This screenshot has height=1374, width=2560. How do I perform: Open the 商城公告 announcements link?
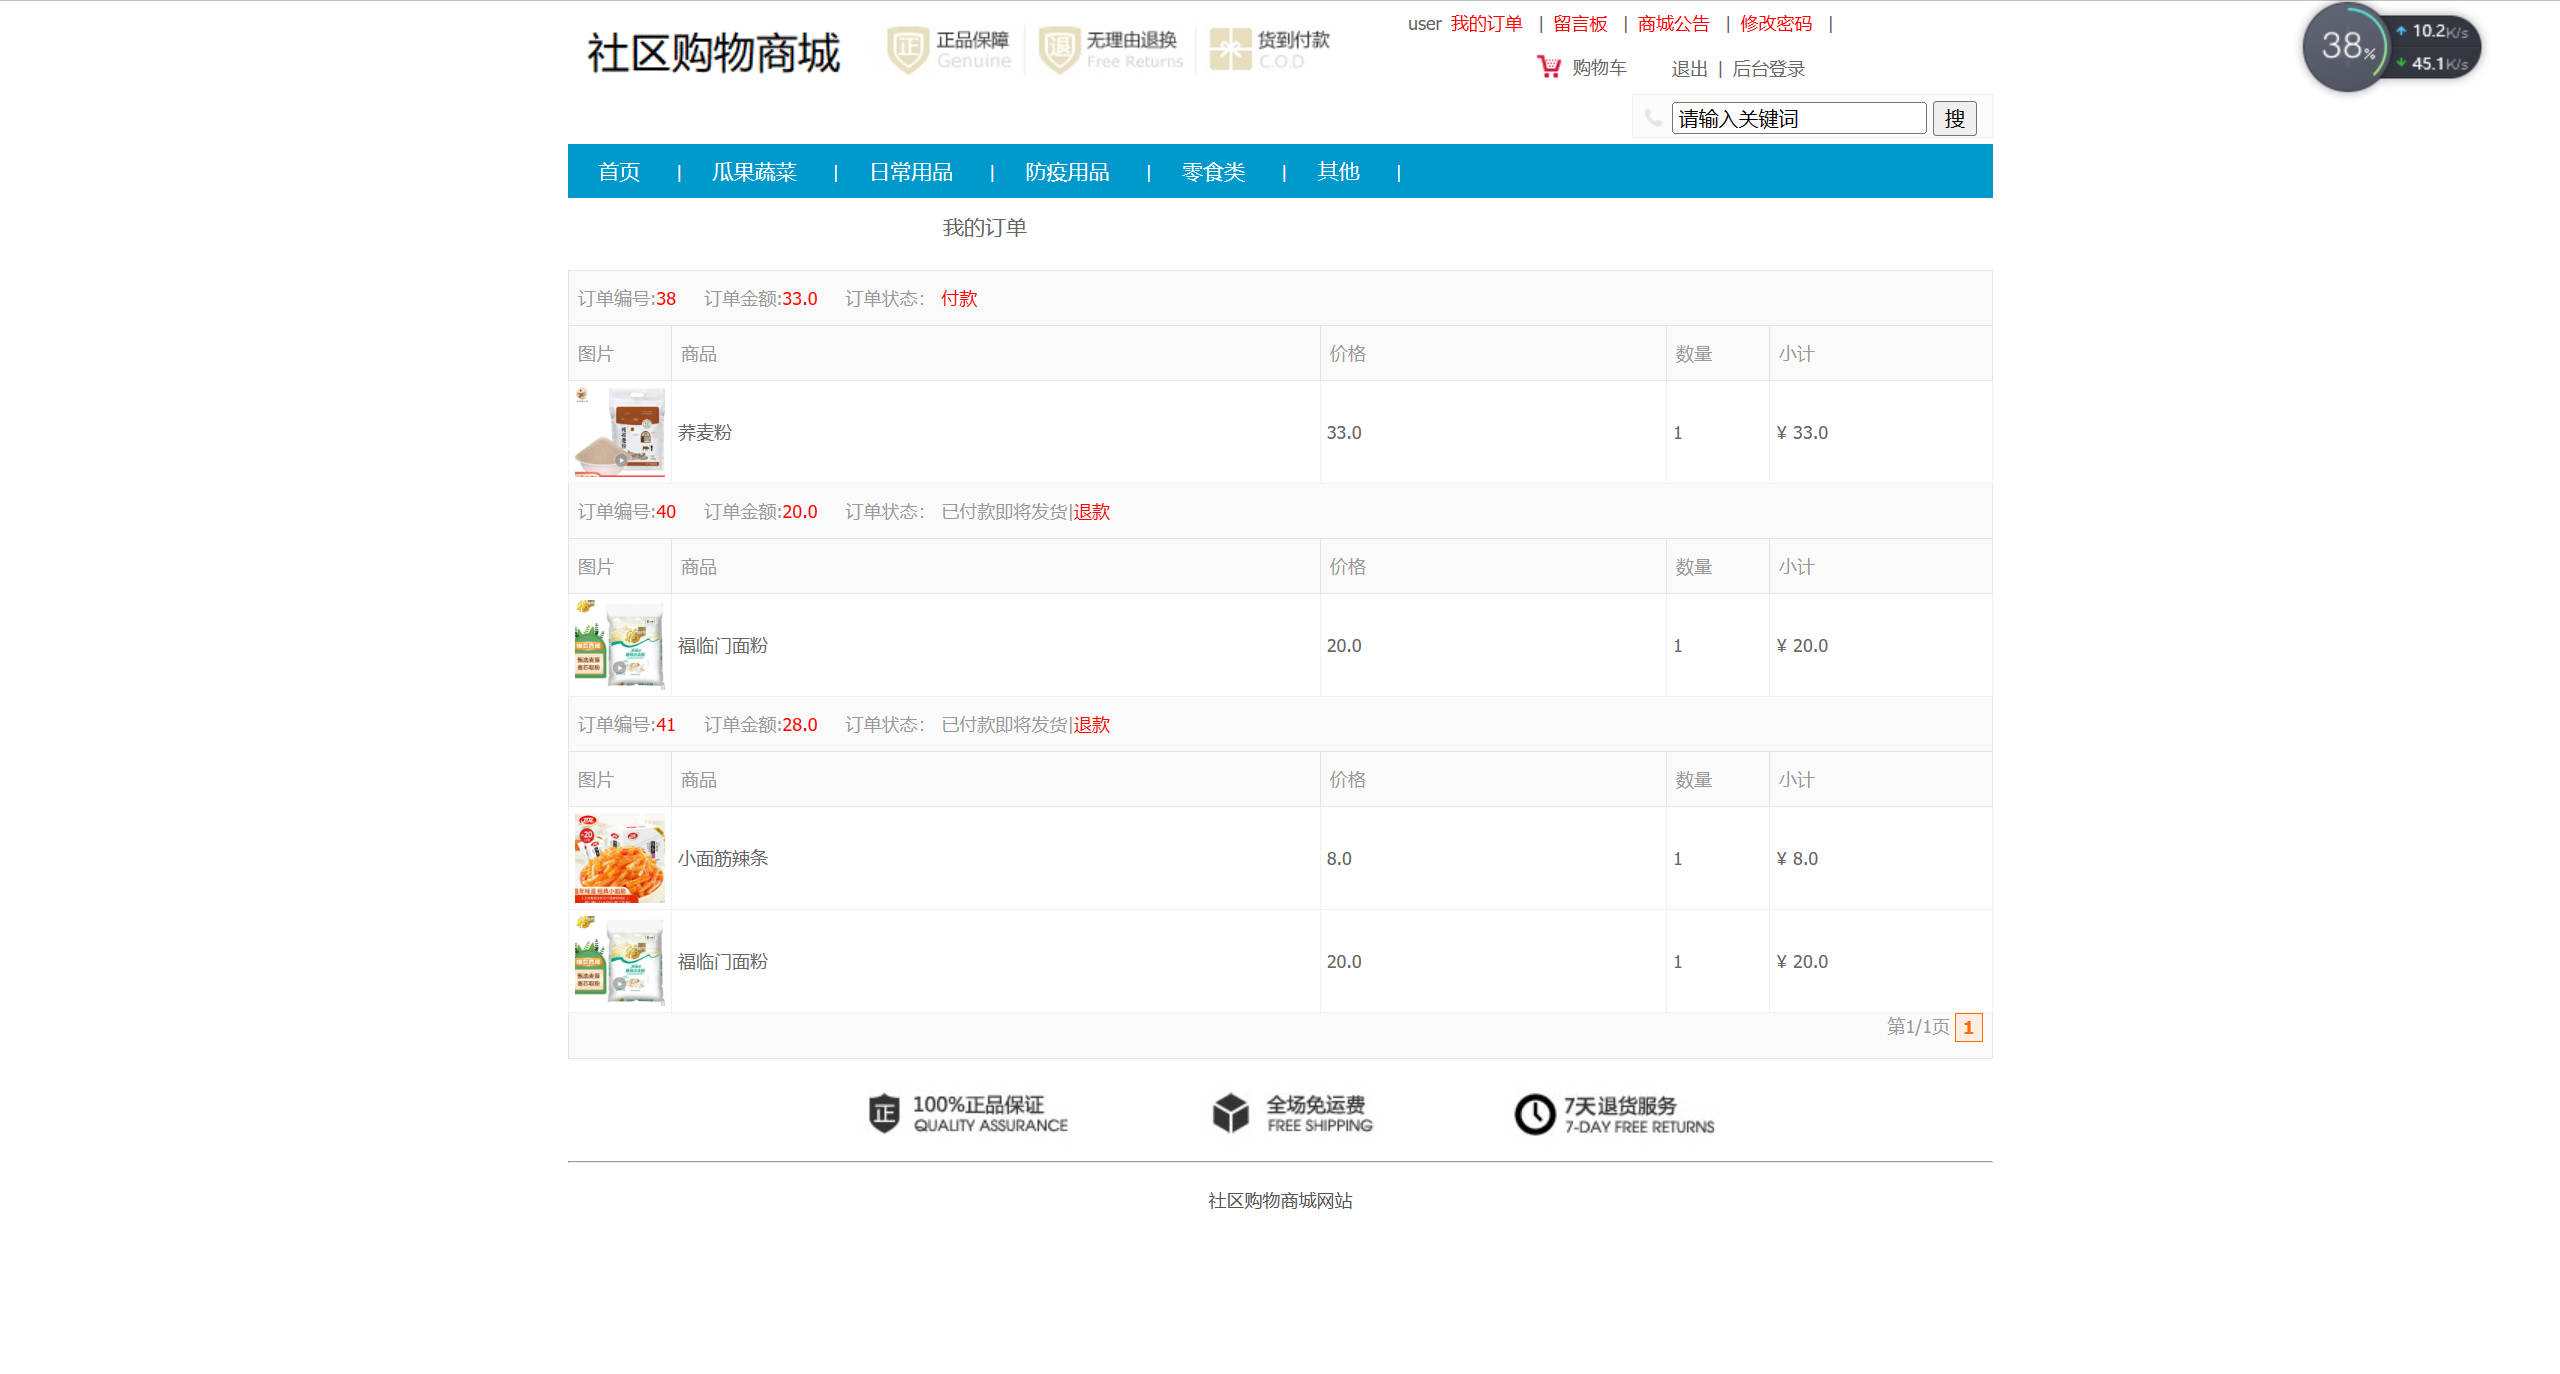(1671, 23)
